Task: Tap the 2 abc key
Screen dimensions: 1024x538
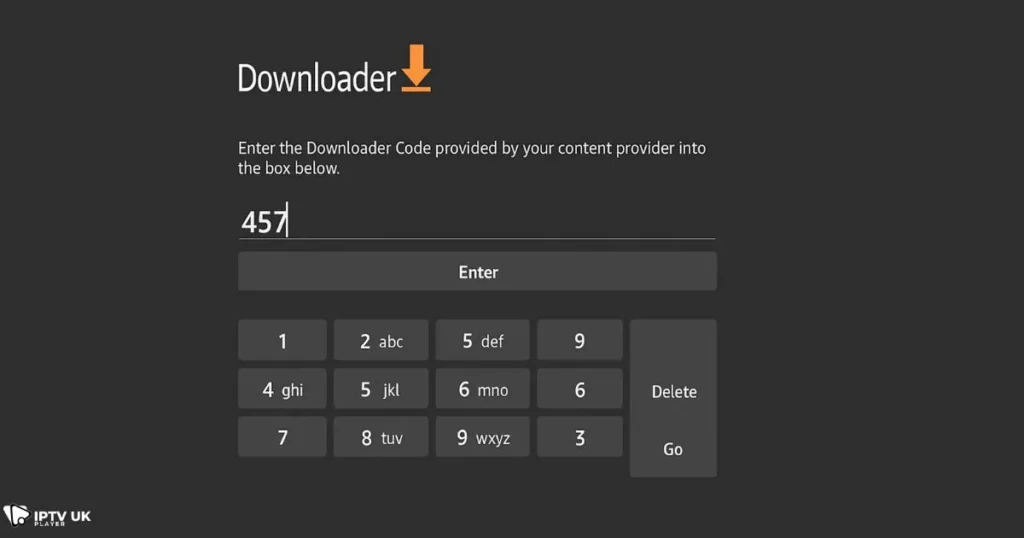Action: click(381, 340)
